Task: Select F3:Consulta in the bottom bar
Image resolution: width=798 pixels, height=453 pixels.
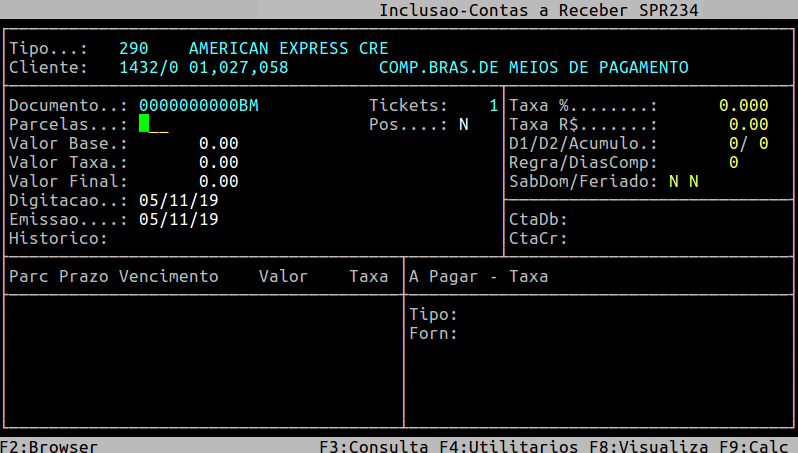Action: 374,446
